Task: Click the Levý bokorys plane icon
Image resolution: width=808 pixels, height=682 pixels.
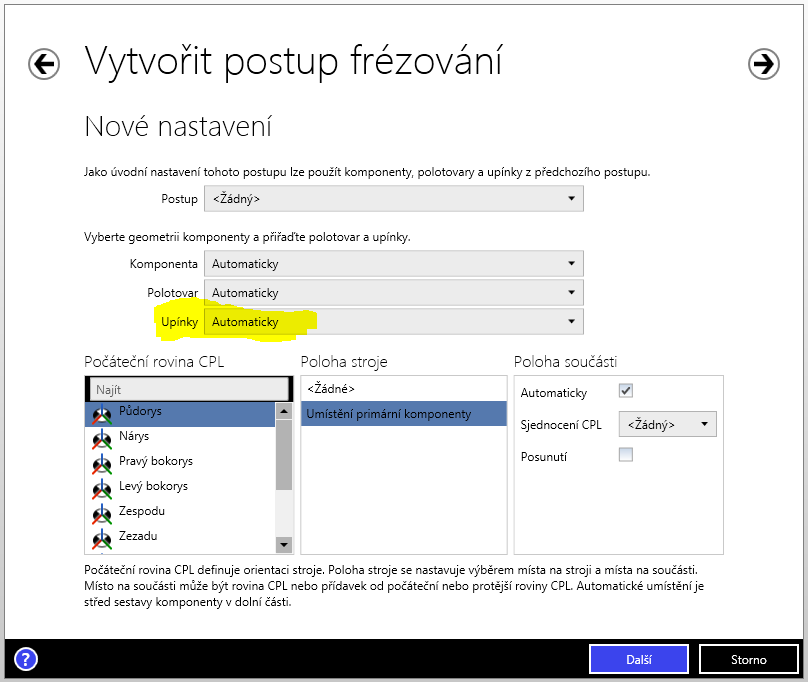Action: click(x=102, y=488)
